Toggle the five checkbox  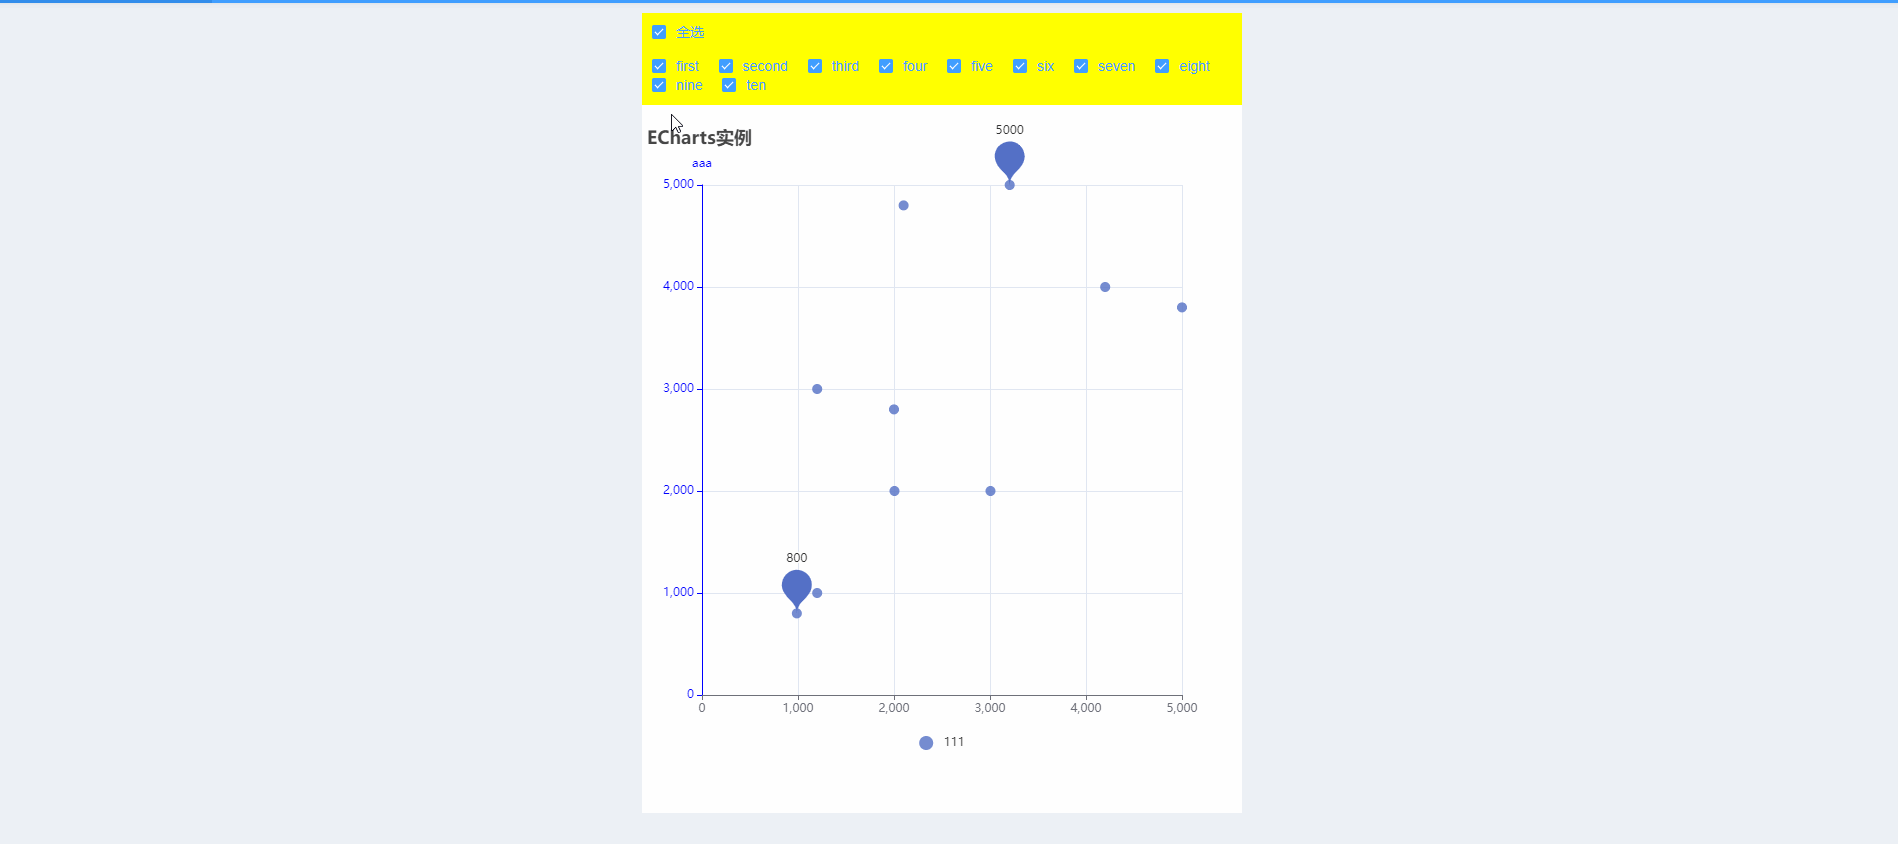click(954, 66)
